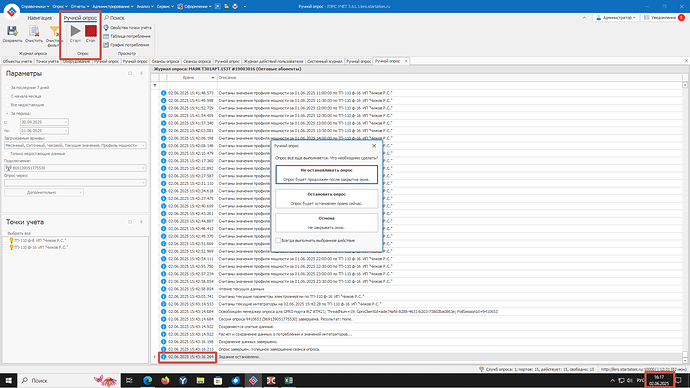Select the С начала месяца radio option
Screen dimensions: 690x388
click(x=7, y=96)
